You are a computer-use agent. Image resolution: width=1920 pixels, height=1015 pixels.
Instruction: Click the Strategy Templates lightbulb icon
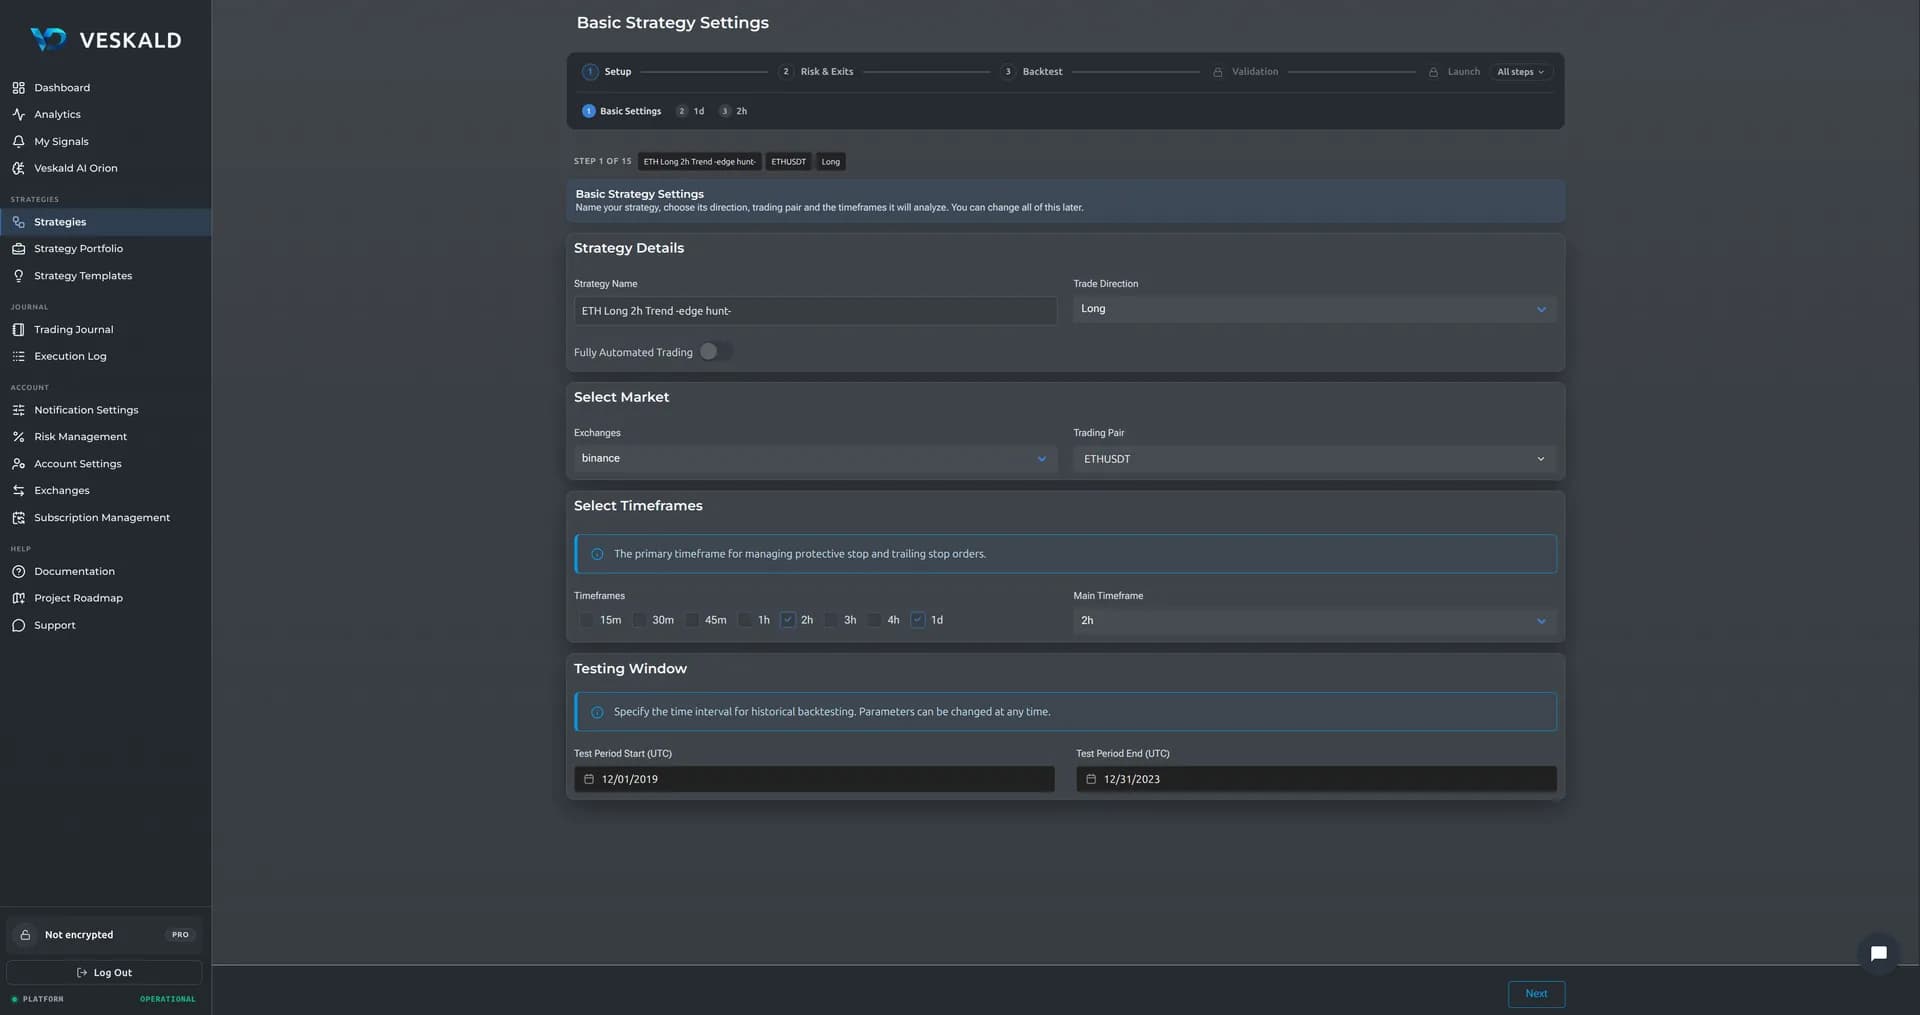click(x=18, y=276)
